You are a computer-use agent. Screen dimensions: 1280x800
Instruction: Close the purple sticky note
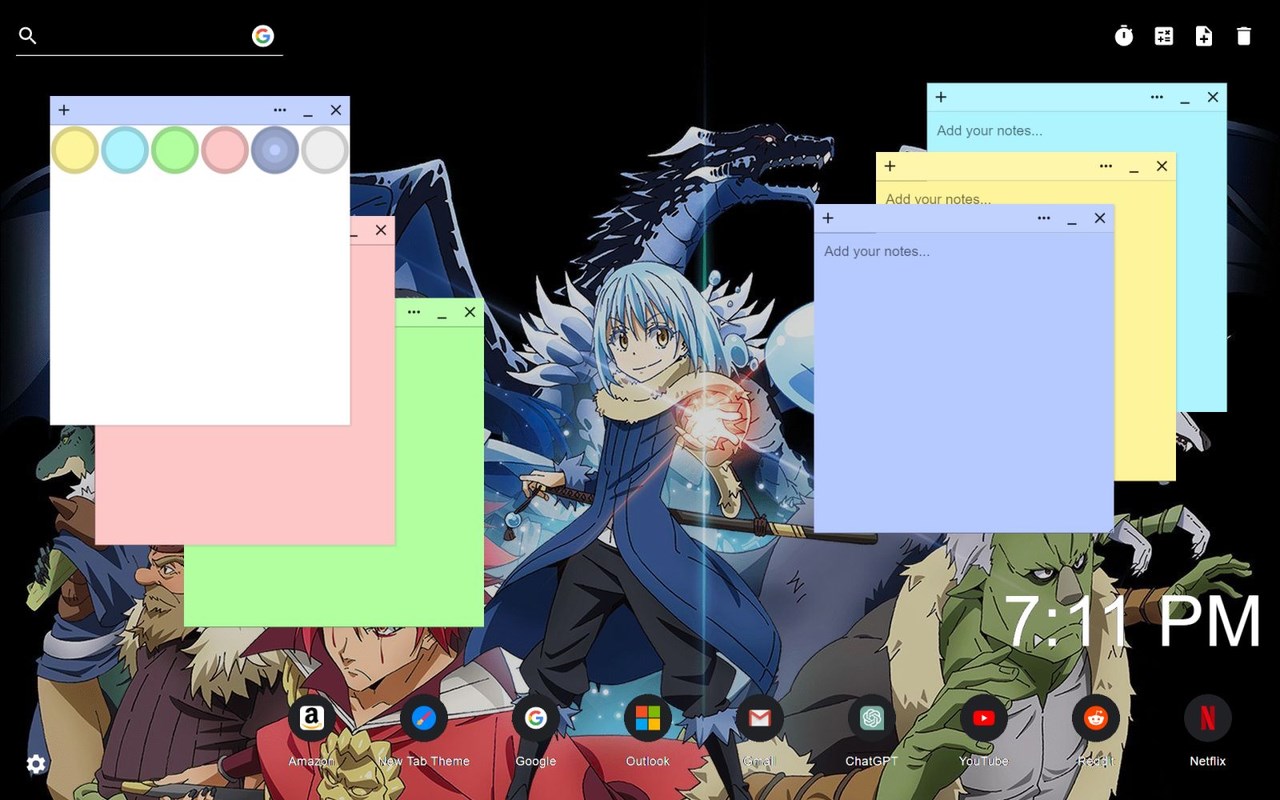[1100, 218]
